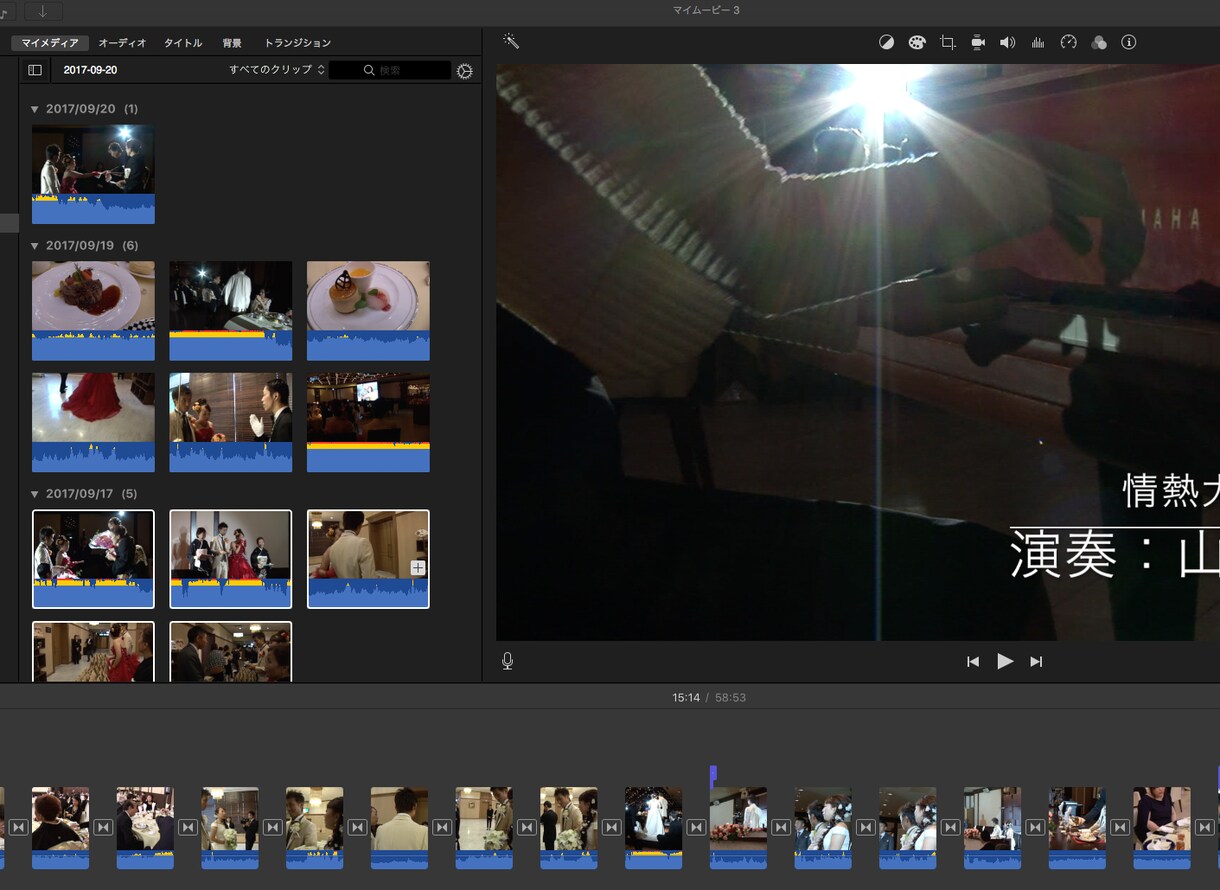Viewport: 1220px width, 890px height.
Task: Open color correction palette icon
Action: pos(917,42)
